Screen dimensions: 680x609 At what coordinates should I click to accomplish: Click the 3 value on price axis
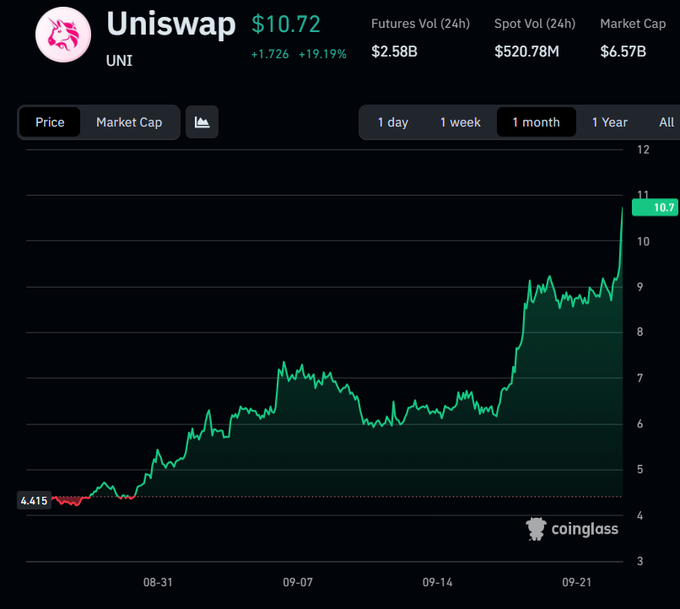pyautogui.click(x=640, y=561)
